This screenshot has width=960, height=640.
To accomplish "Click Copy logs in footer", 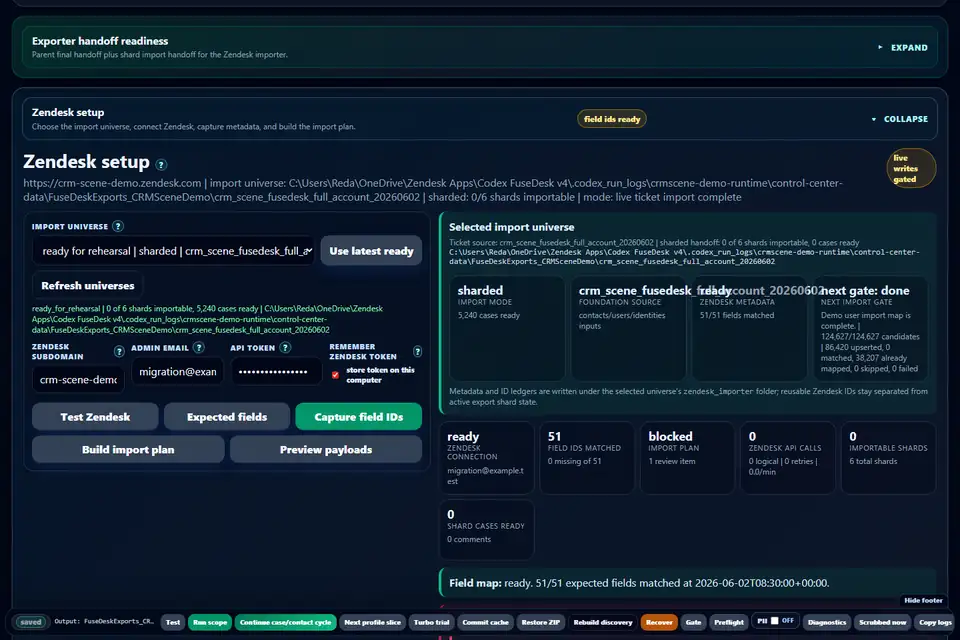I will tap(935, 622).
